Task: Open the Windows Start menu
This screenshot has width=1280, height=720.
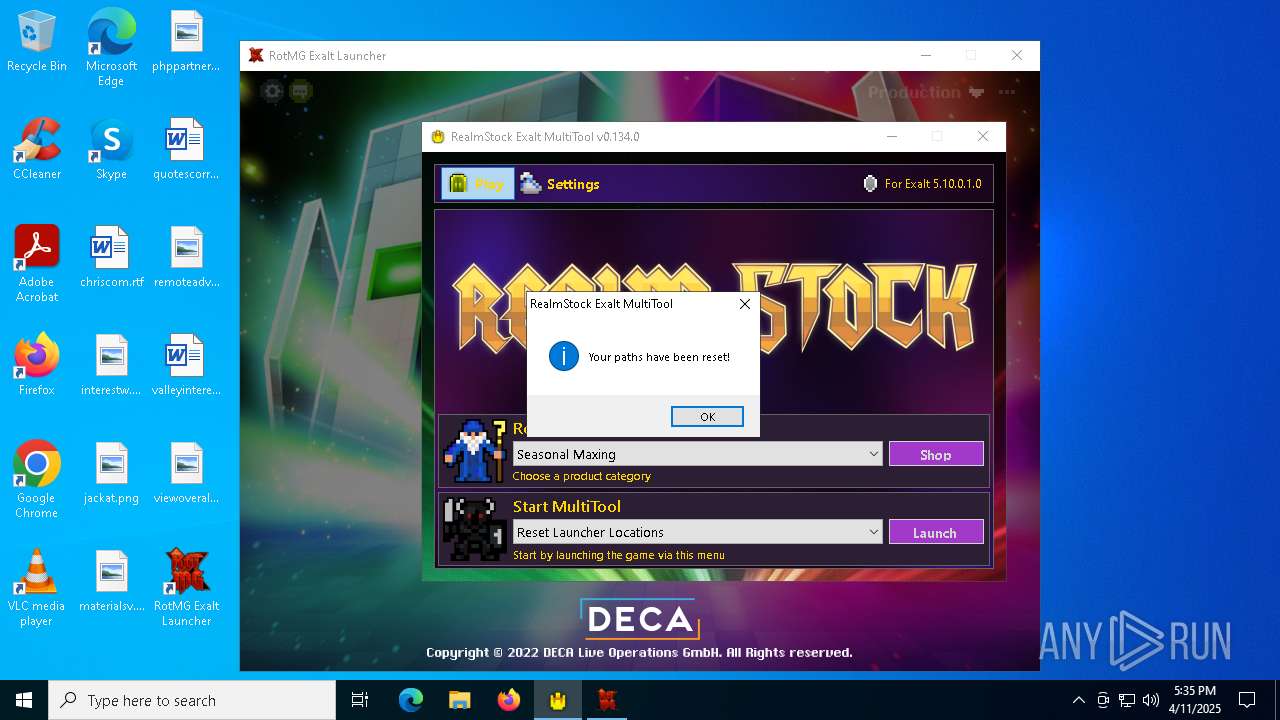Action: pos(24,700)
